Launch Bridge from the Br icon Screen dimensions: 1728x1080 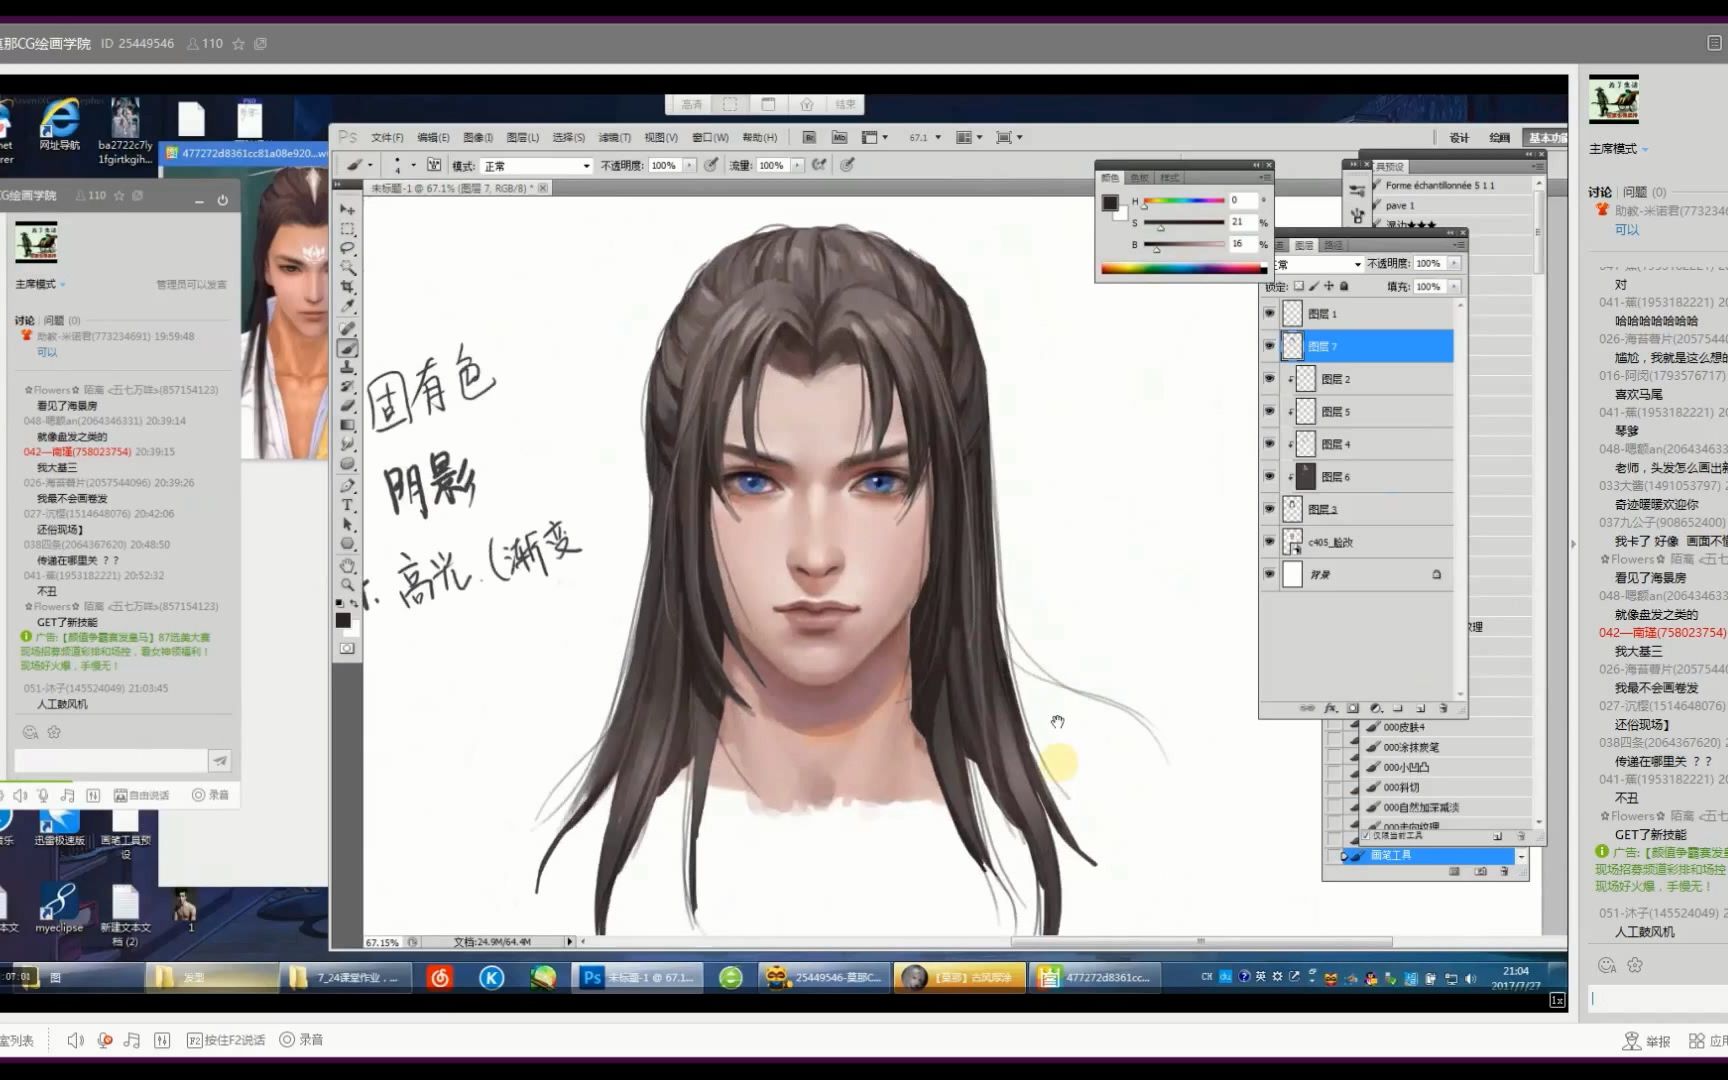tap(809, 138)
